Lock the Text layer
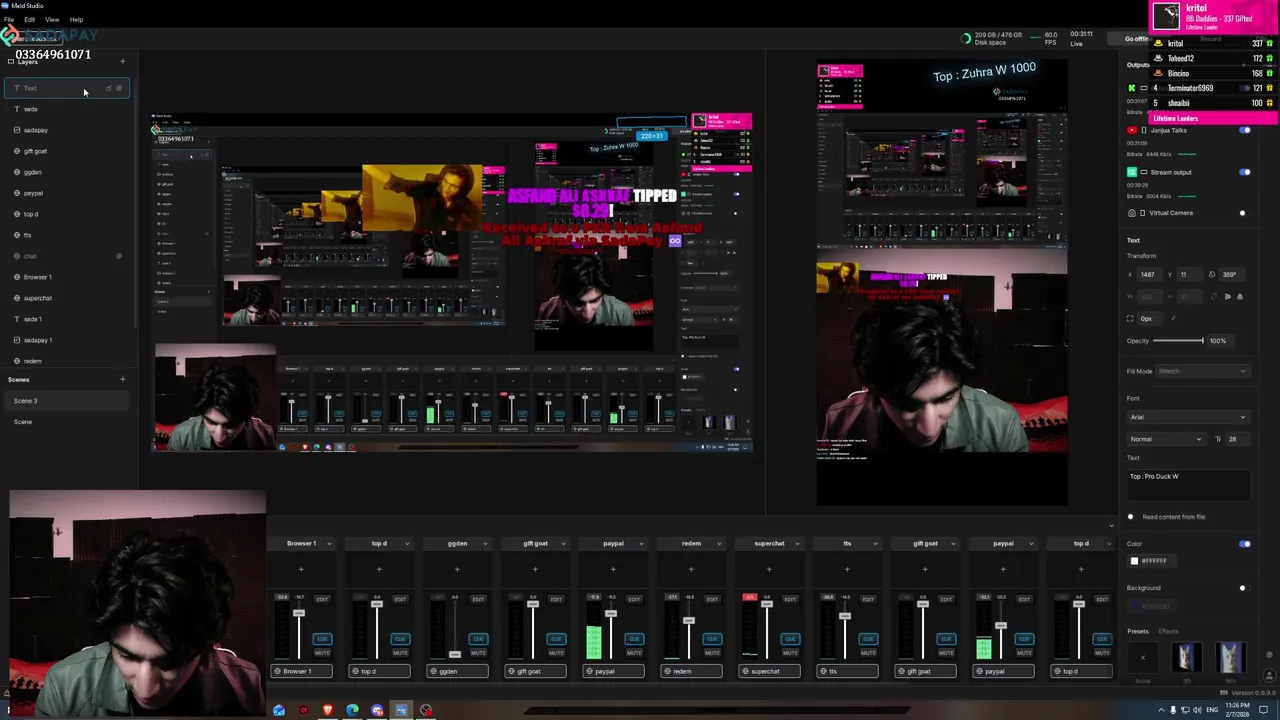The height and width of the screenshot is (720, 1280). [x=108, y=88]
